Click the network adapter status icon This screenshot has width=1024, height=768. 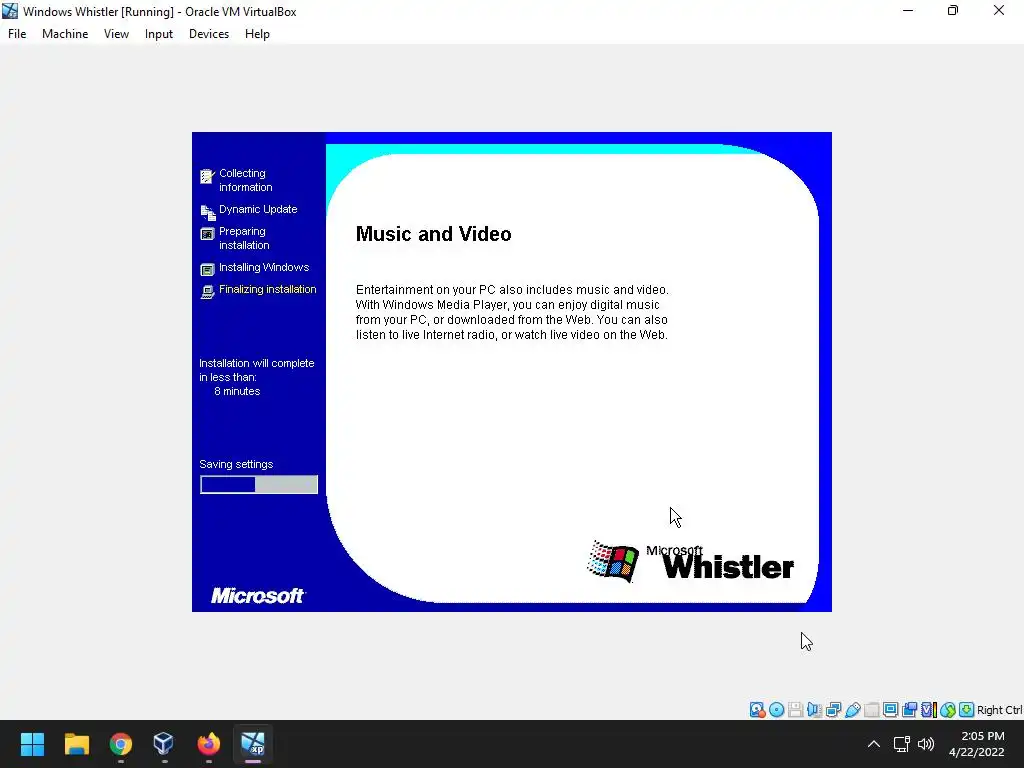tap(833, 710)
